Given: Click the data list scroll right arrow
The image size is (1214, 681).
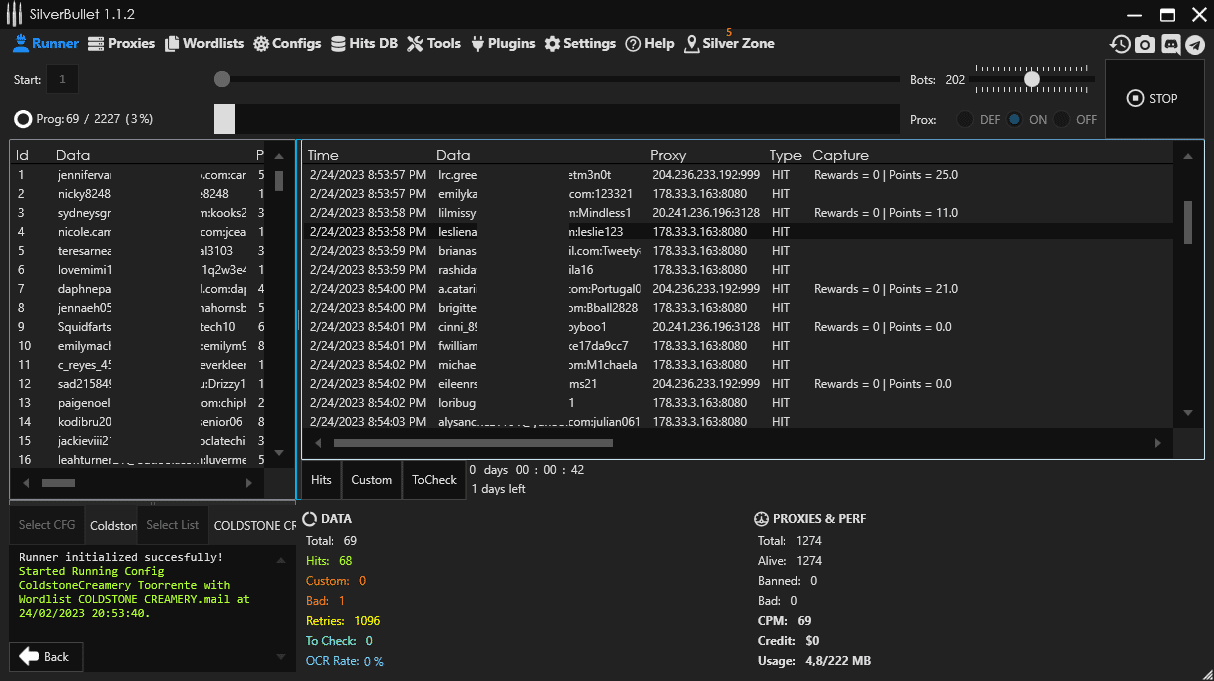Looking at the screenshot, I should 249,483.
